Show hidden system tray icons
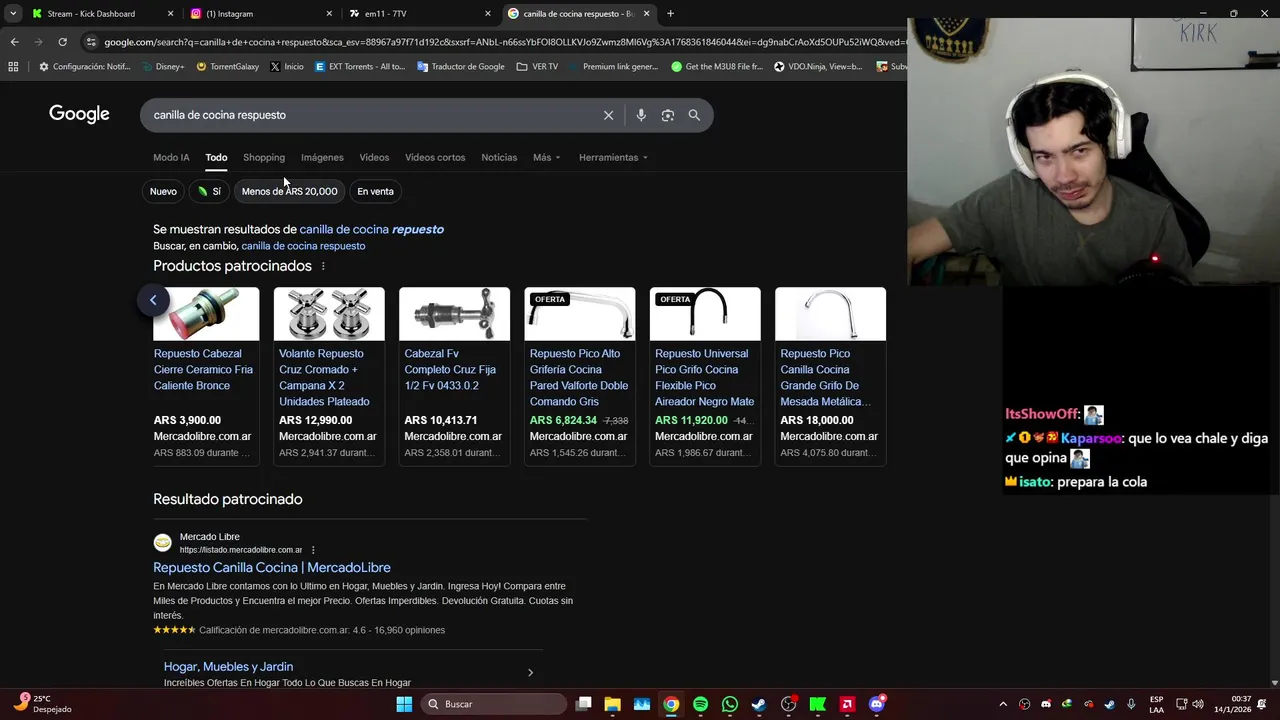The height and width of the screenshot is (720, 1280). 1003,704
